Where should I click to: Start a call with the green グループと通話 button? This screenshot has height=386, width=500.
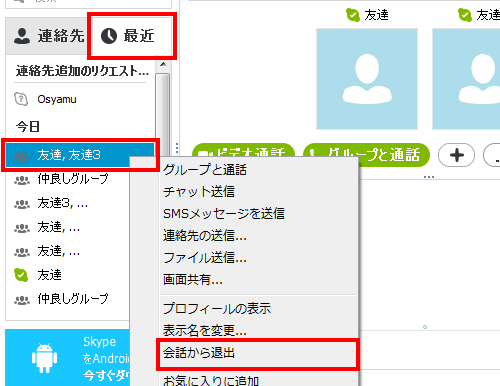[366, 155]
